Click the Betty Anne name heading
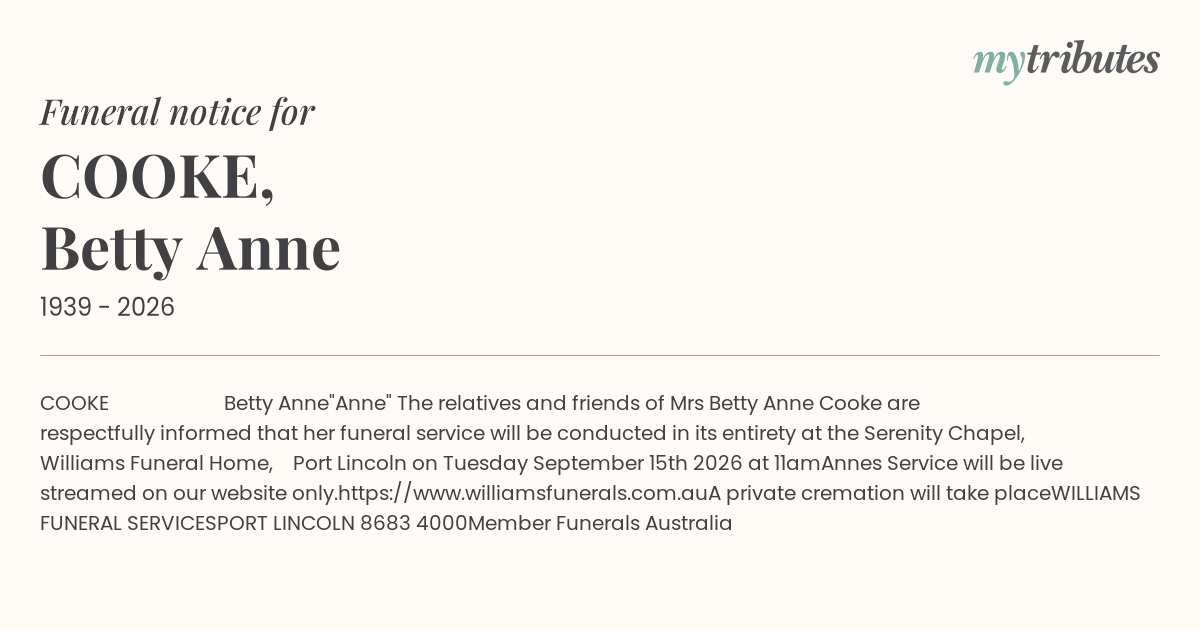Screen dimensions: 1200x630 [190, 248]
